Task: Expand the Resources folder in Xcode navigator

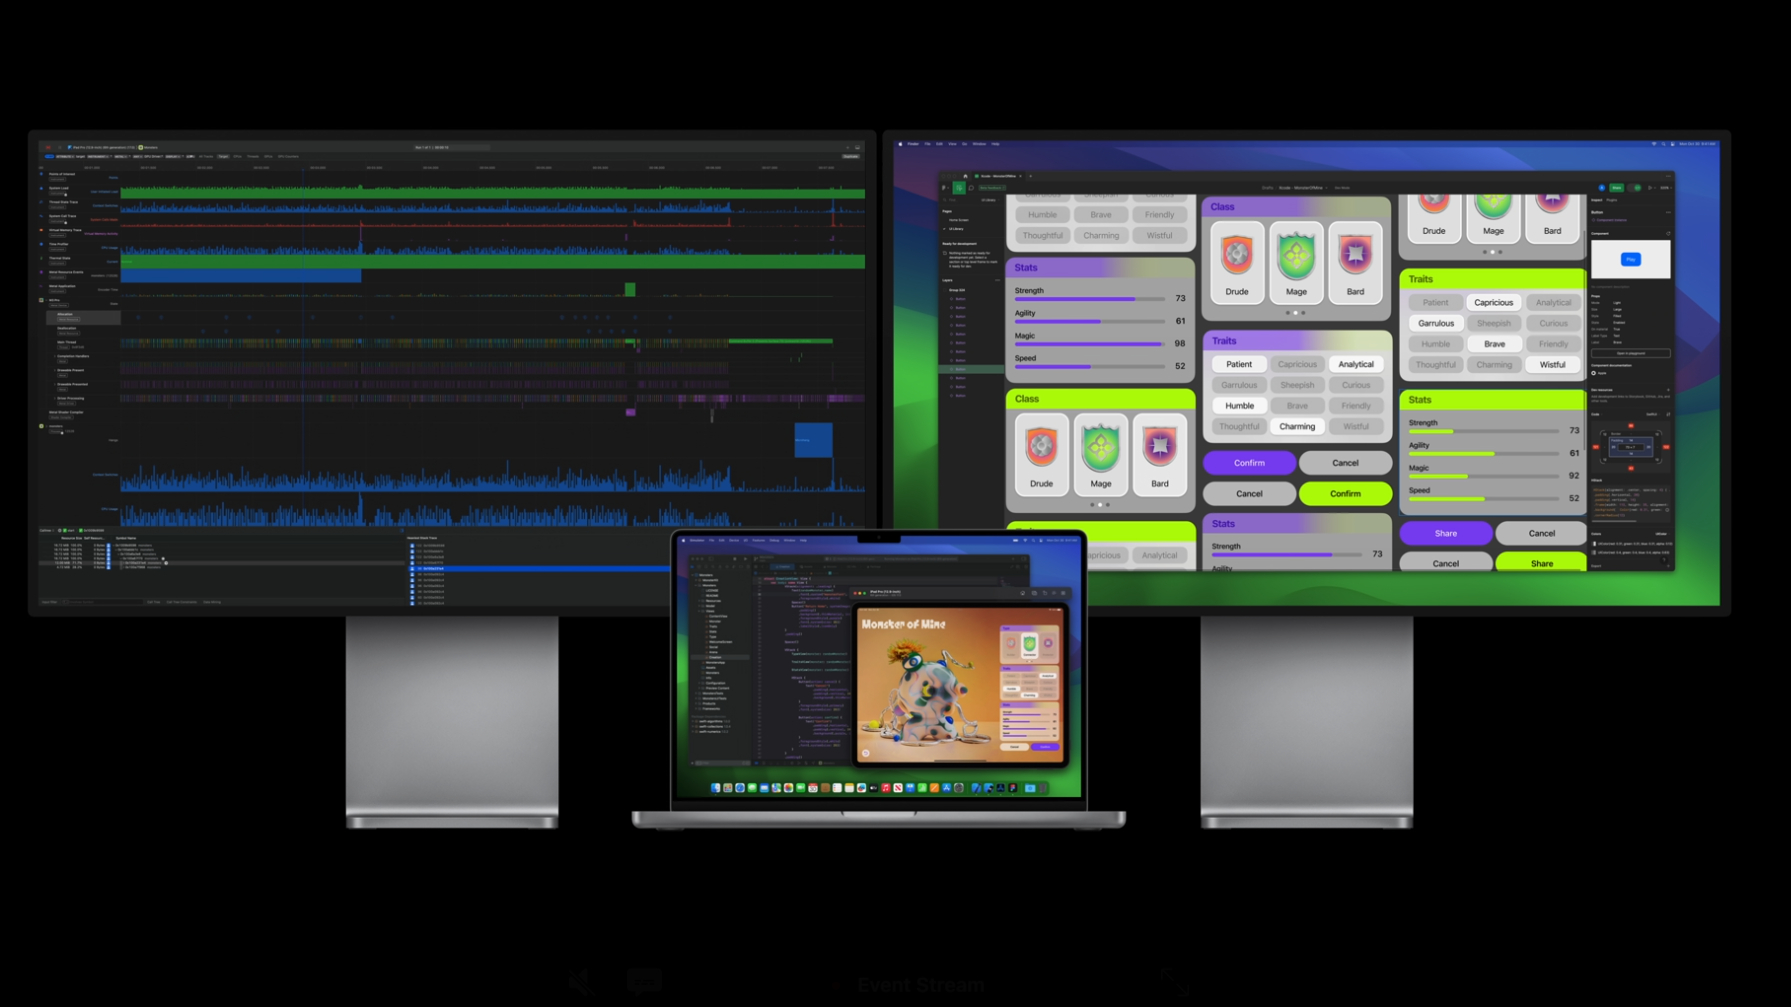Action: pyautogui.click(x=699, y=601)
